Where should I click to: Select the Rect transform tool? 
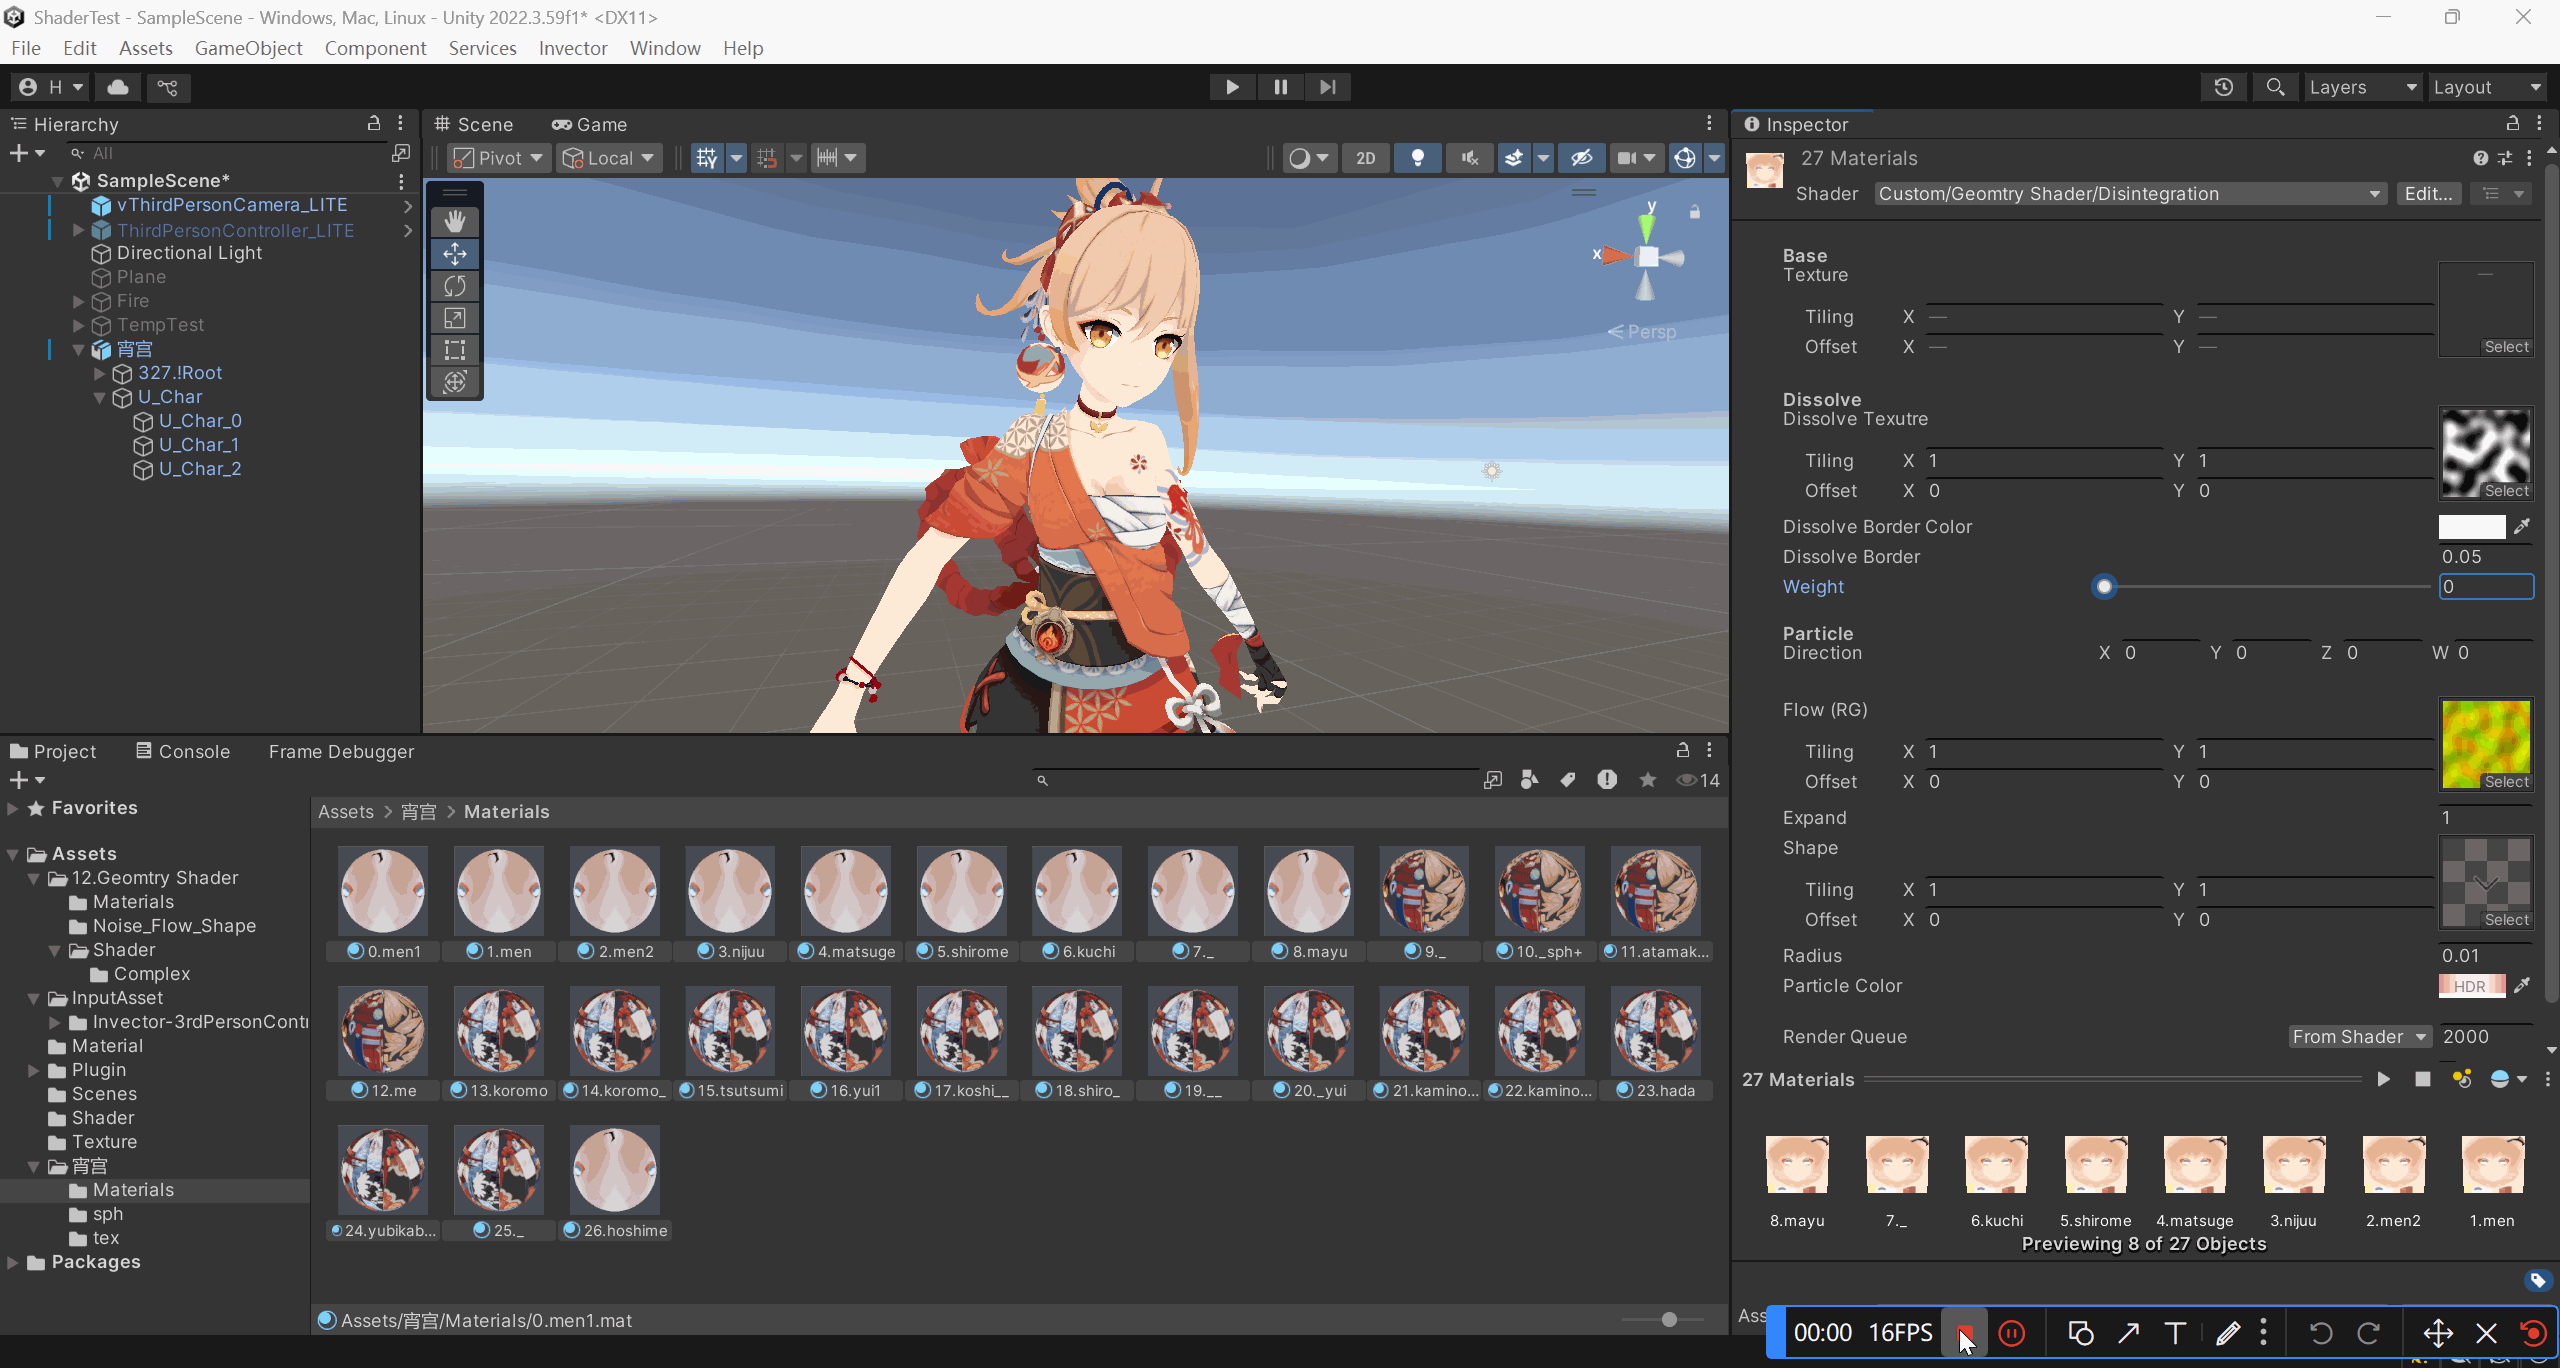point(455,350)
